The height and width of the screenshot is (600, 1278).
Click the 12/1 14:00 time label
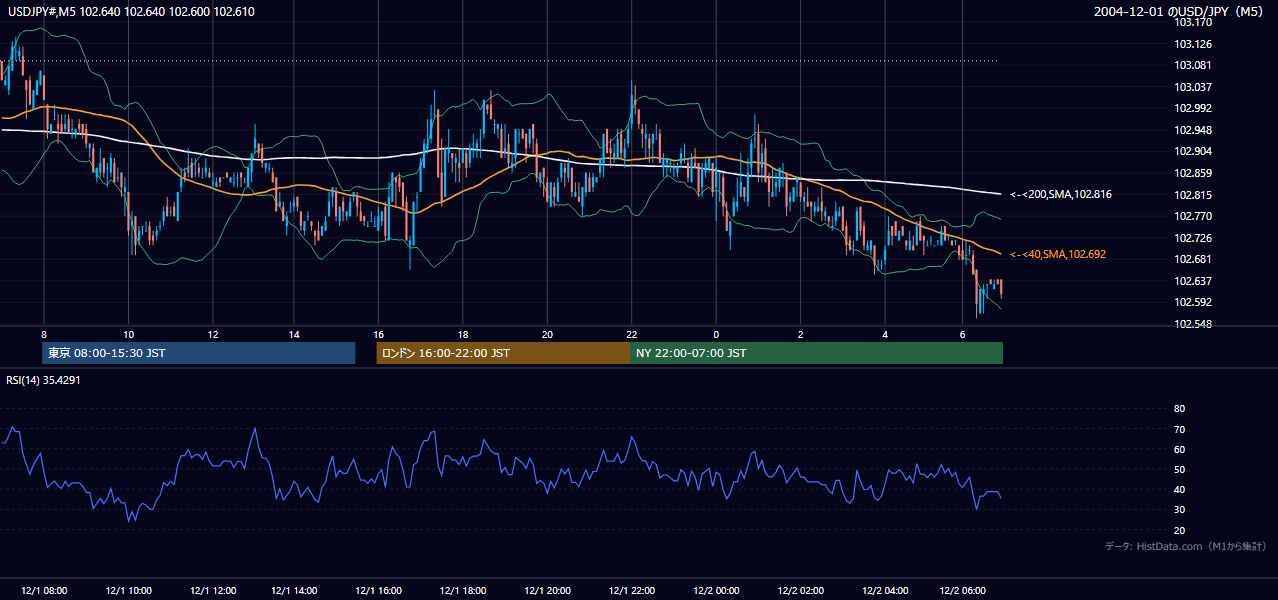(296, 591)
